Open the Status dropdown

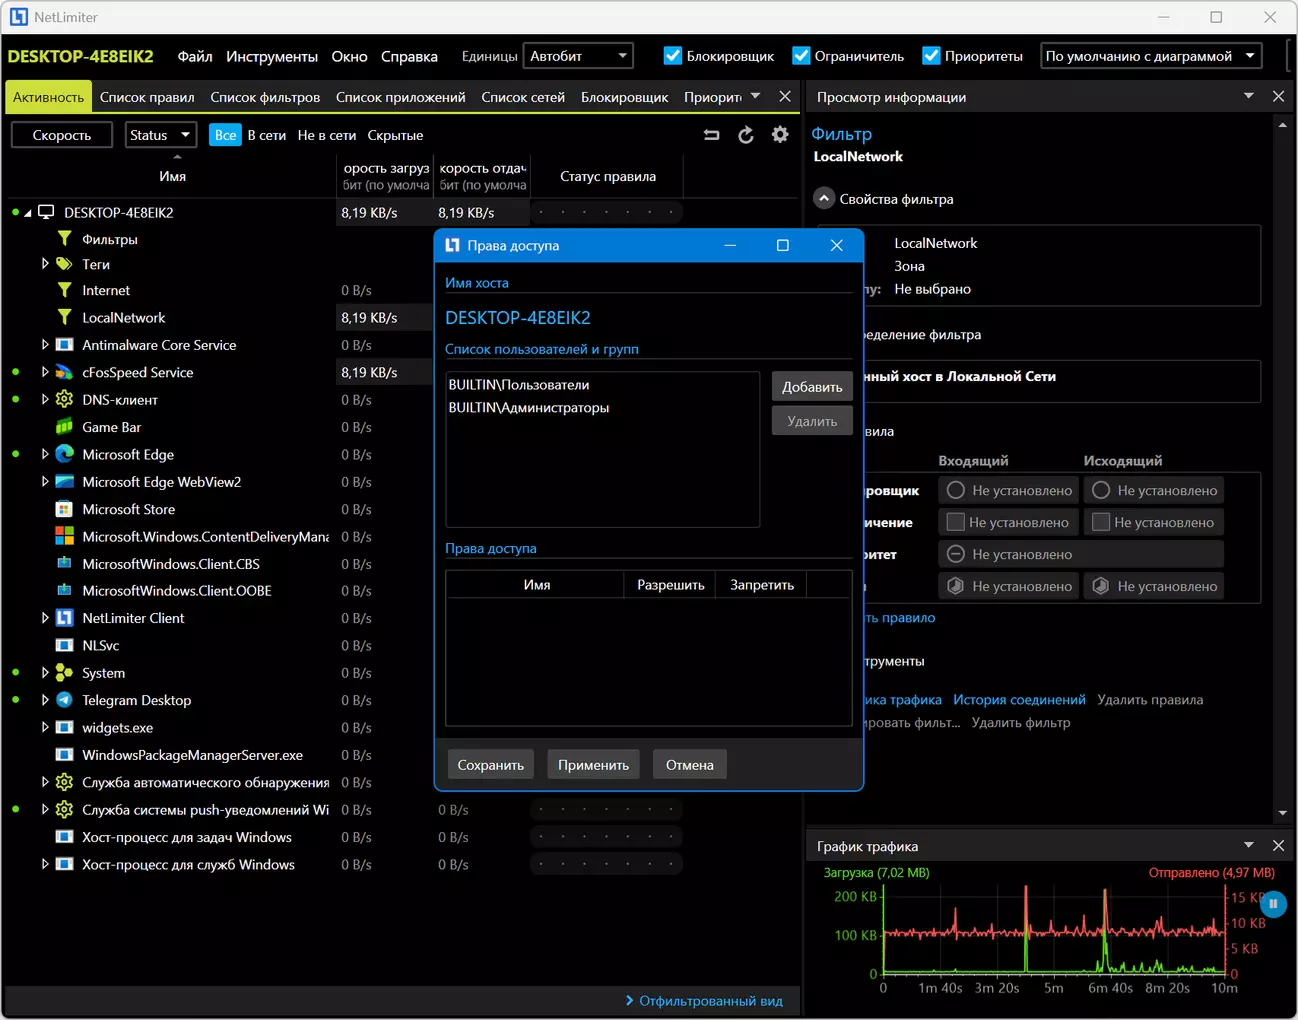160,135
